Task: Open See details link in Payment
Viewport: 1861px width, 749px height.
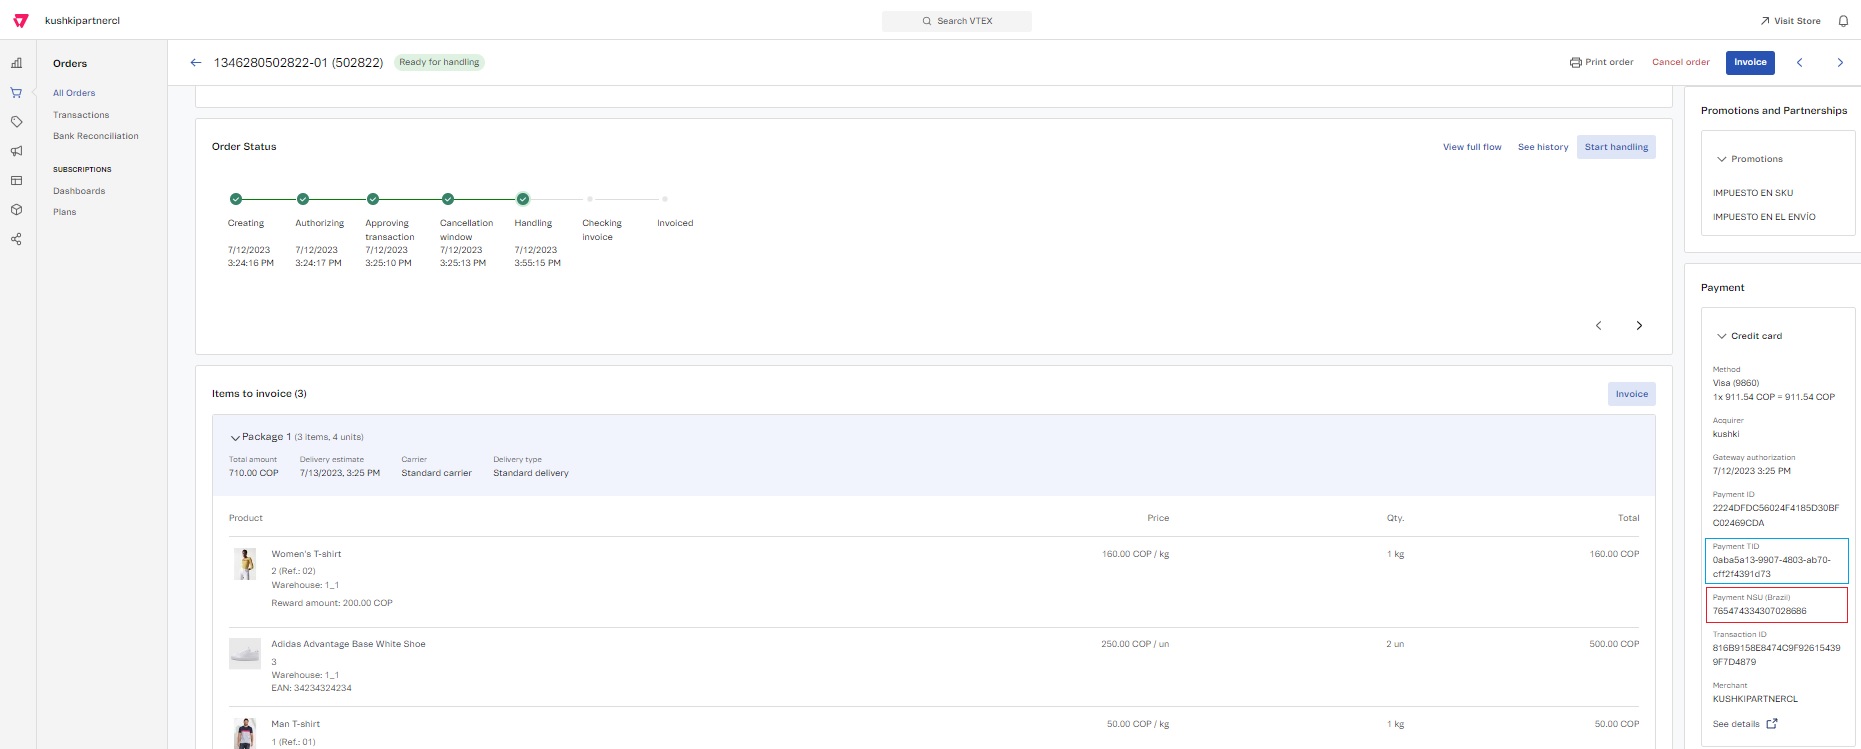Action: tap(1736, 724)
